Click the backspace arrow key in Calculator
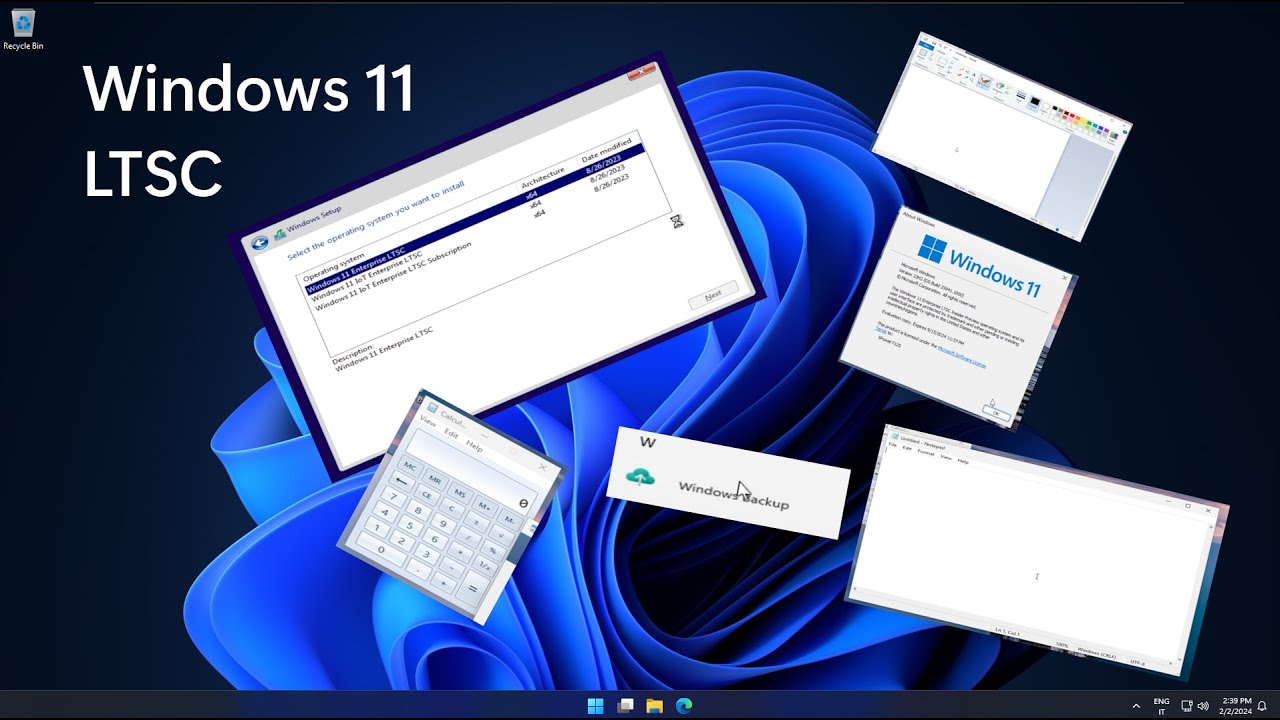 coord(402,482)
